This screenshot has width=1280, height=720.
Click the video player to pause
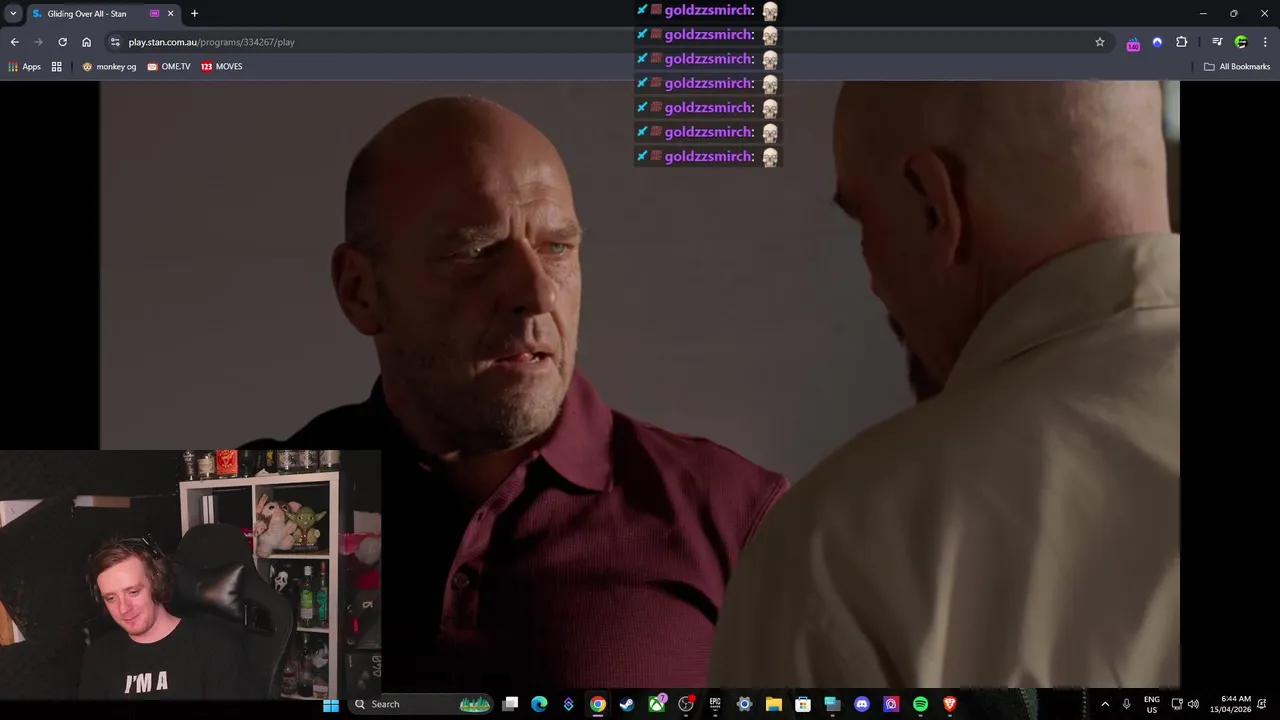639,383
